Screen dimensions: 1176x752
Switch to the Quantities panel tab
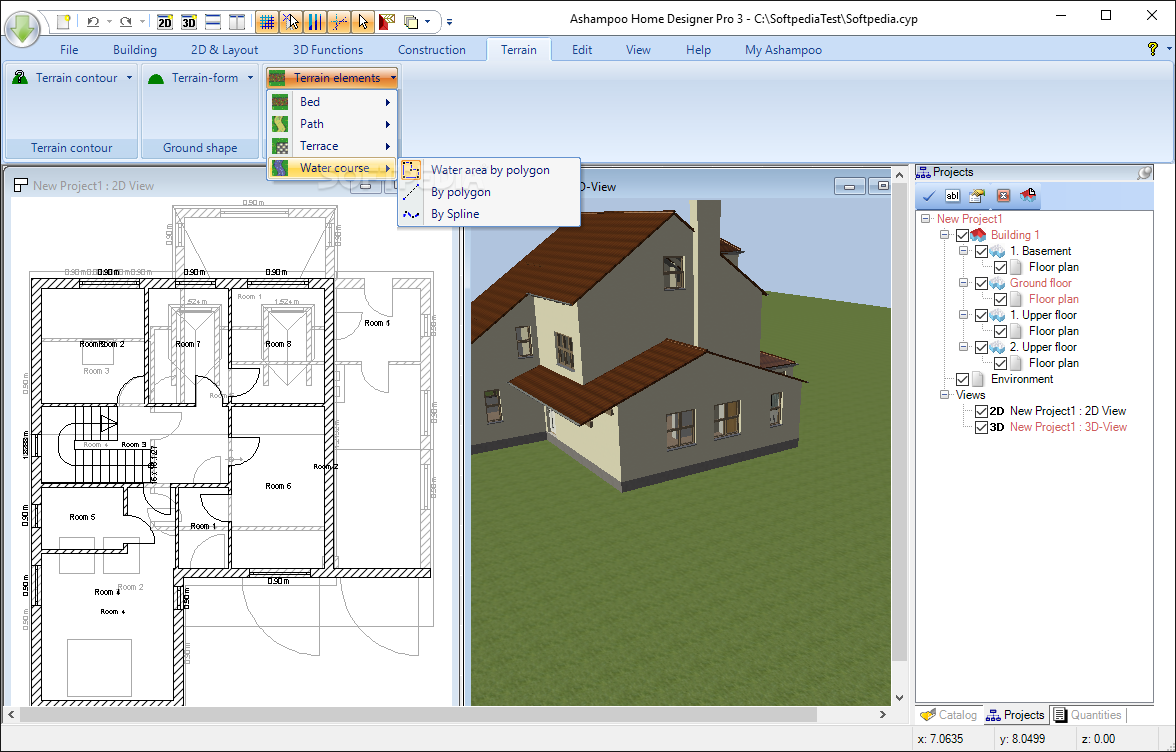pyautogui.click(x=1088, y=715)
